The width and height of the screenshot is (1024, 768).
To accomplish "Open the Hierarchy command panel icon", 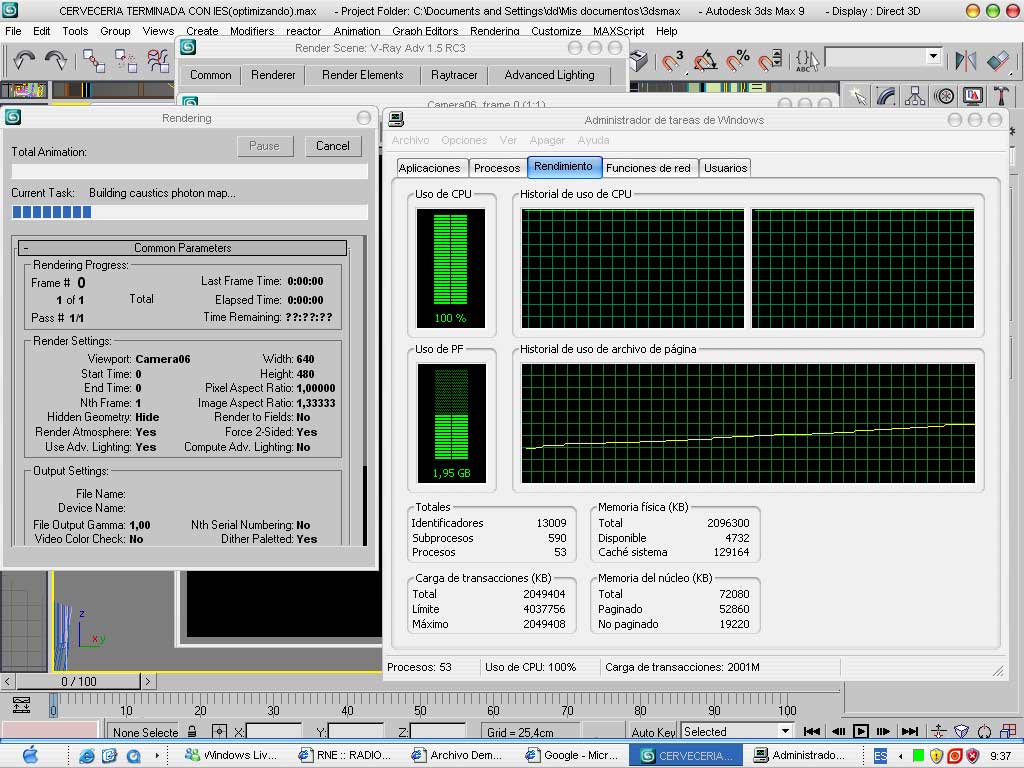I will 915,96.
